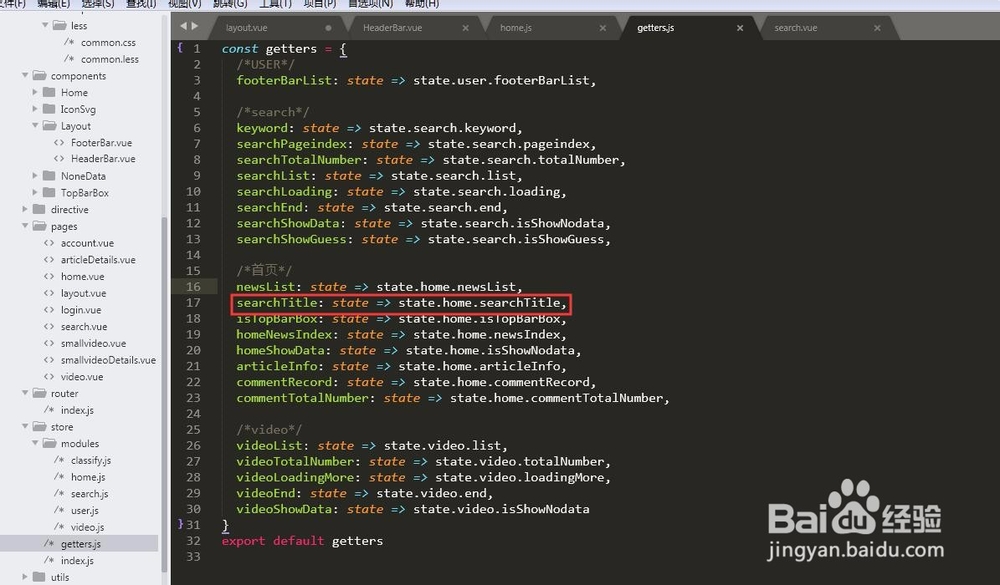Collapse the Layout folder arrow
Screen dimensions: 1000x585
tap(35, 126)
